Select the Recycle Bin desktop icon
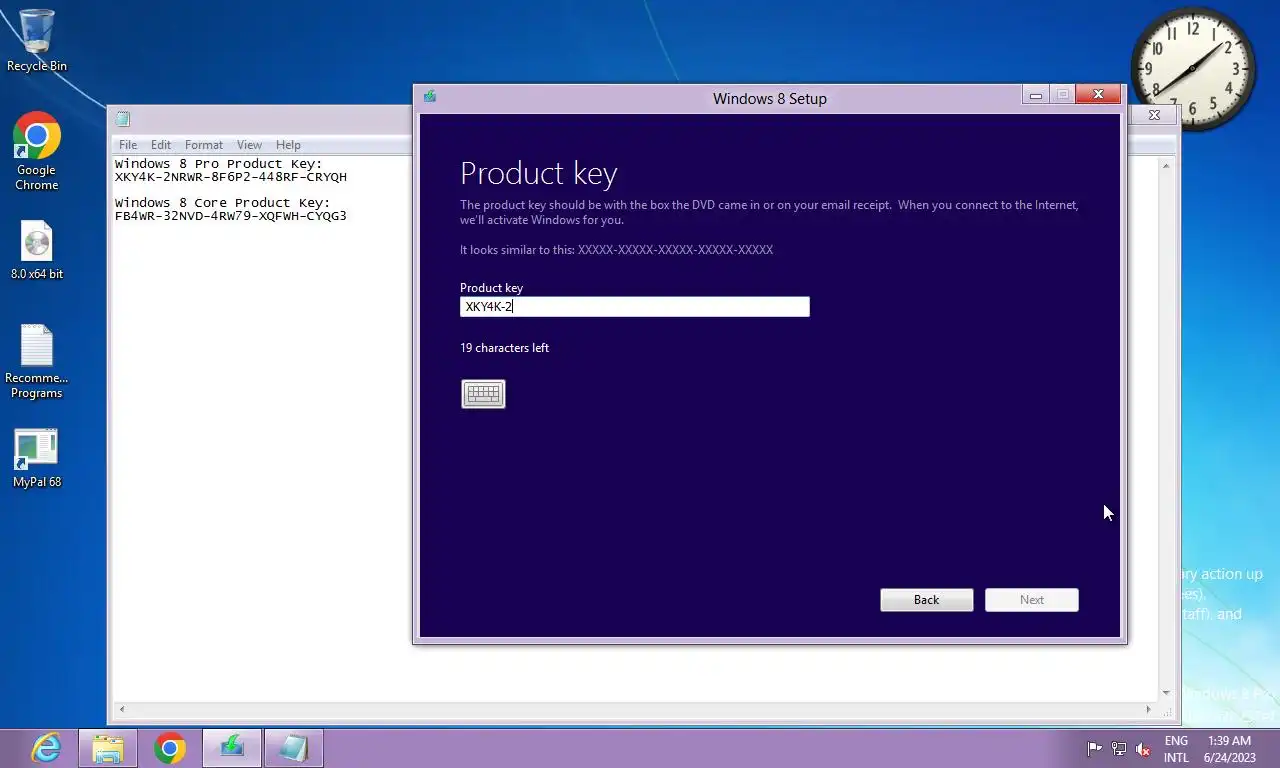Image resolution: width=1280 pixels, height=768 pixels. pyautogui.click(x=37, y=40)
